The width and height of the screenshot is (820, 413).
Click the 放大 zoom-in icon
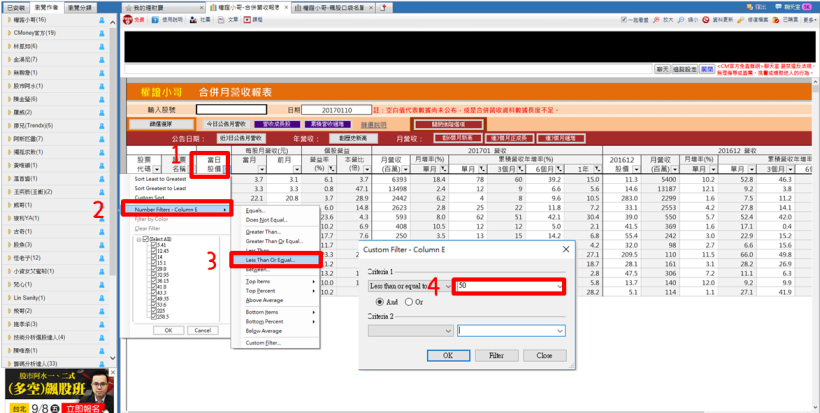coord(658,19)
